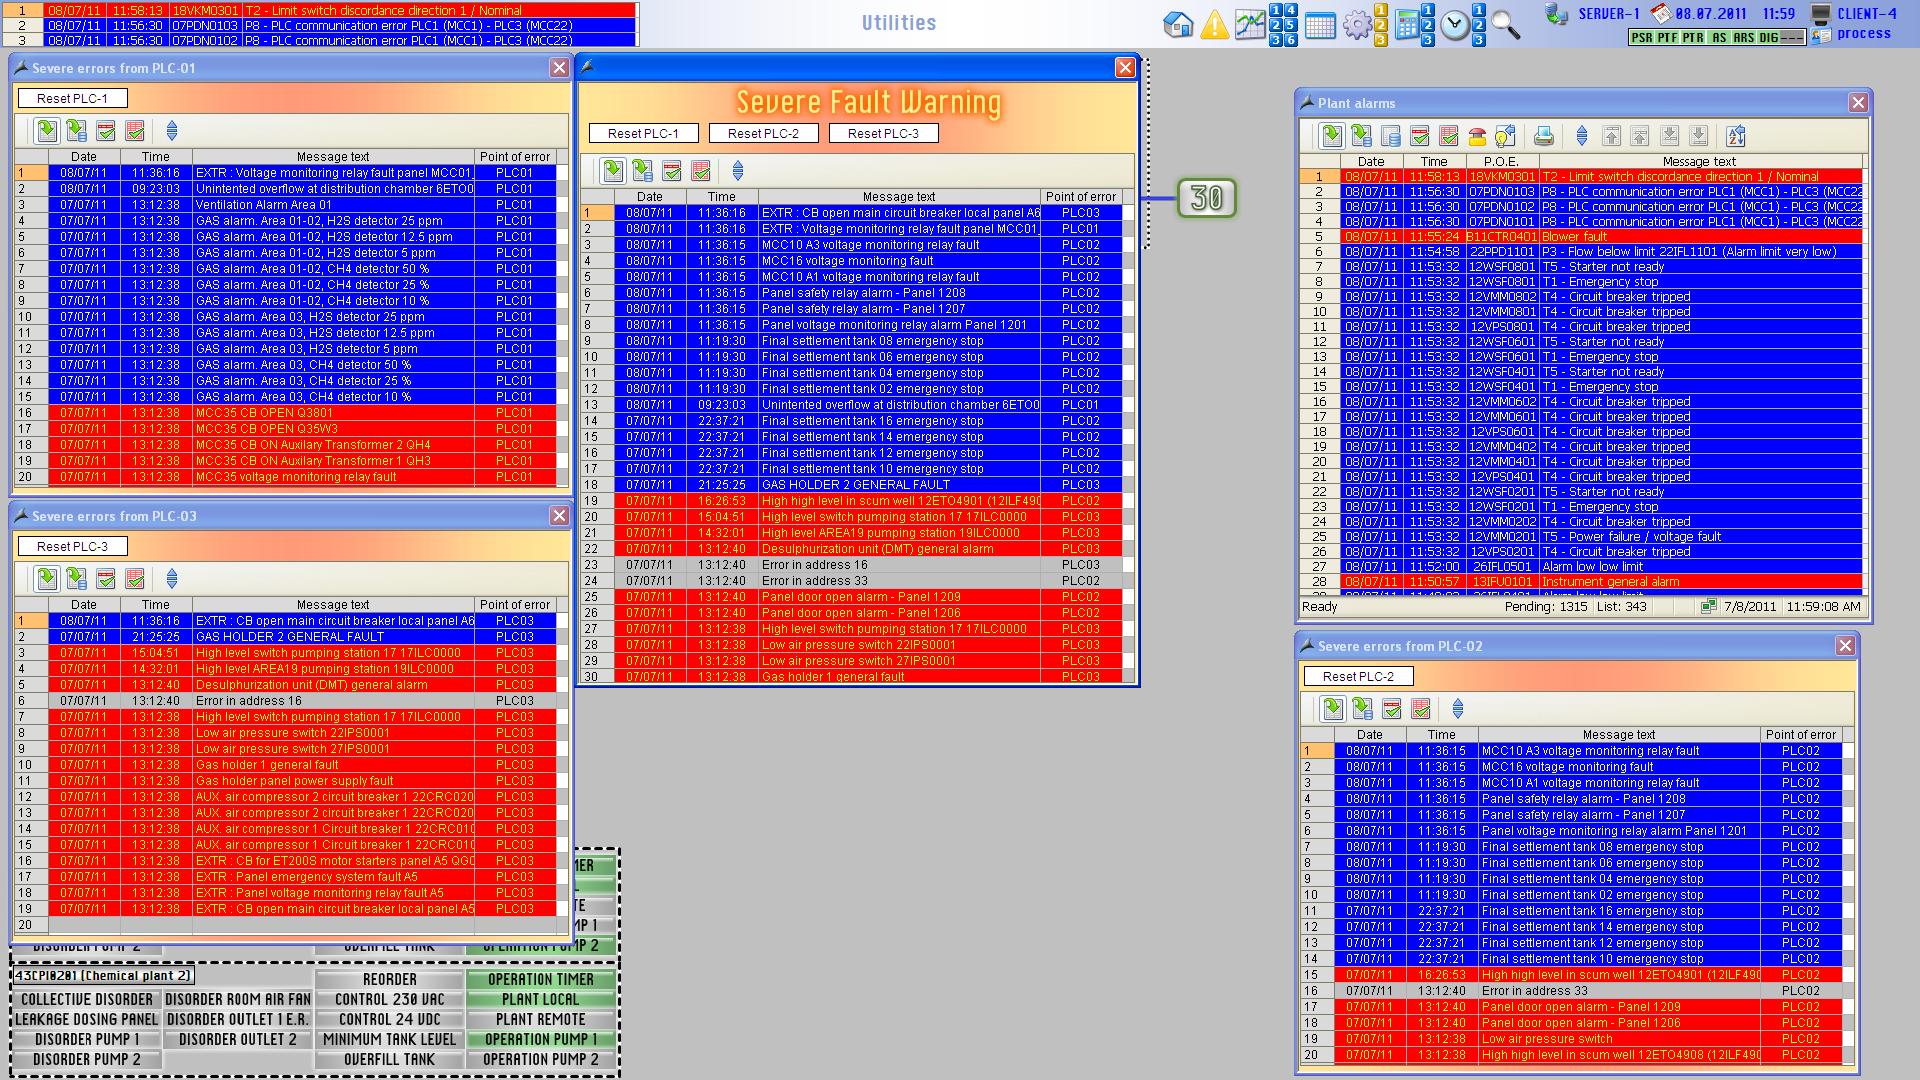
Task: Click the emergency horn acknowledge icon in Plant alarms
Action: click(x=1477, y=136)
